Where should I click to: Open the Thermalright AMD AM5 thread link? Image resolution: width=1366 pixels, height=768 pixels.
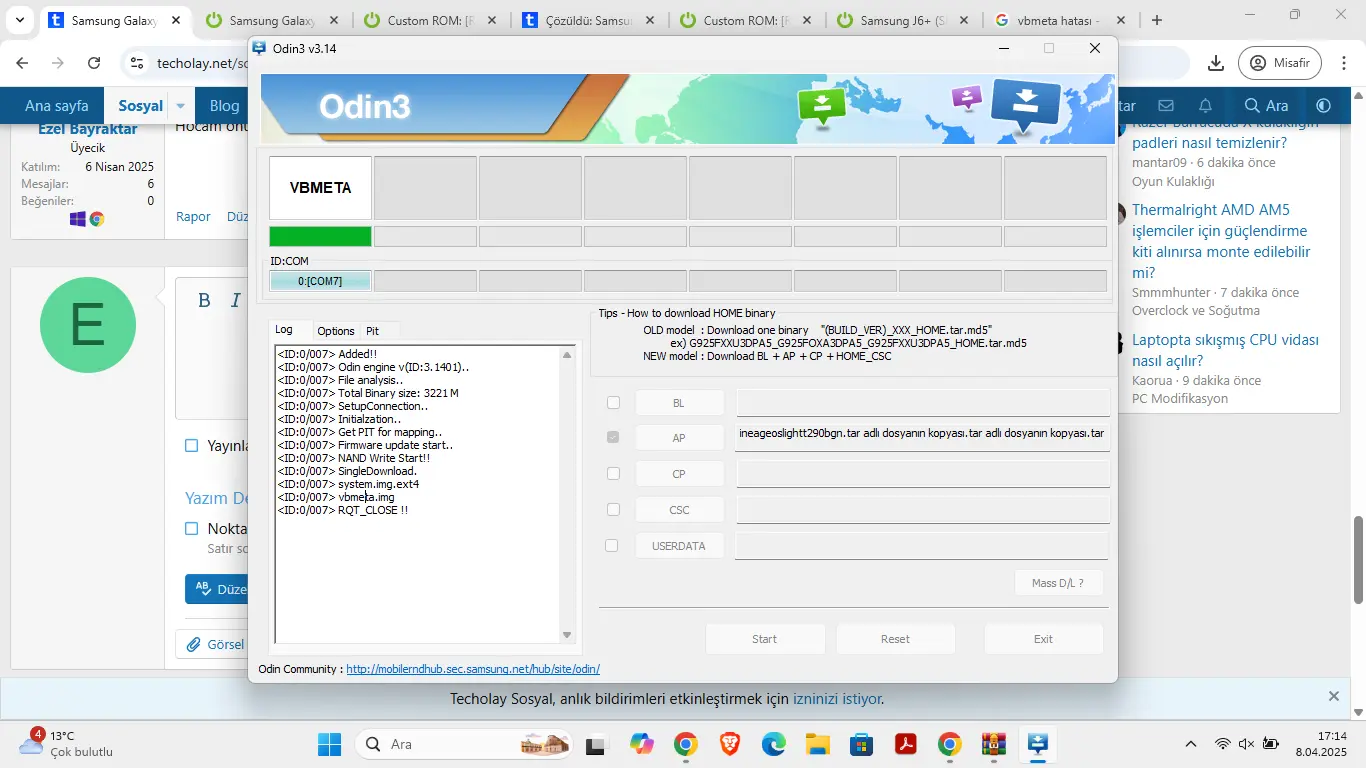(1221, 241)
